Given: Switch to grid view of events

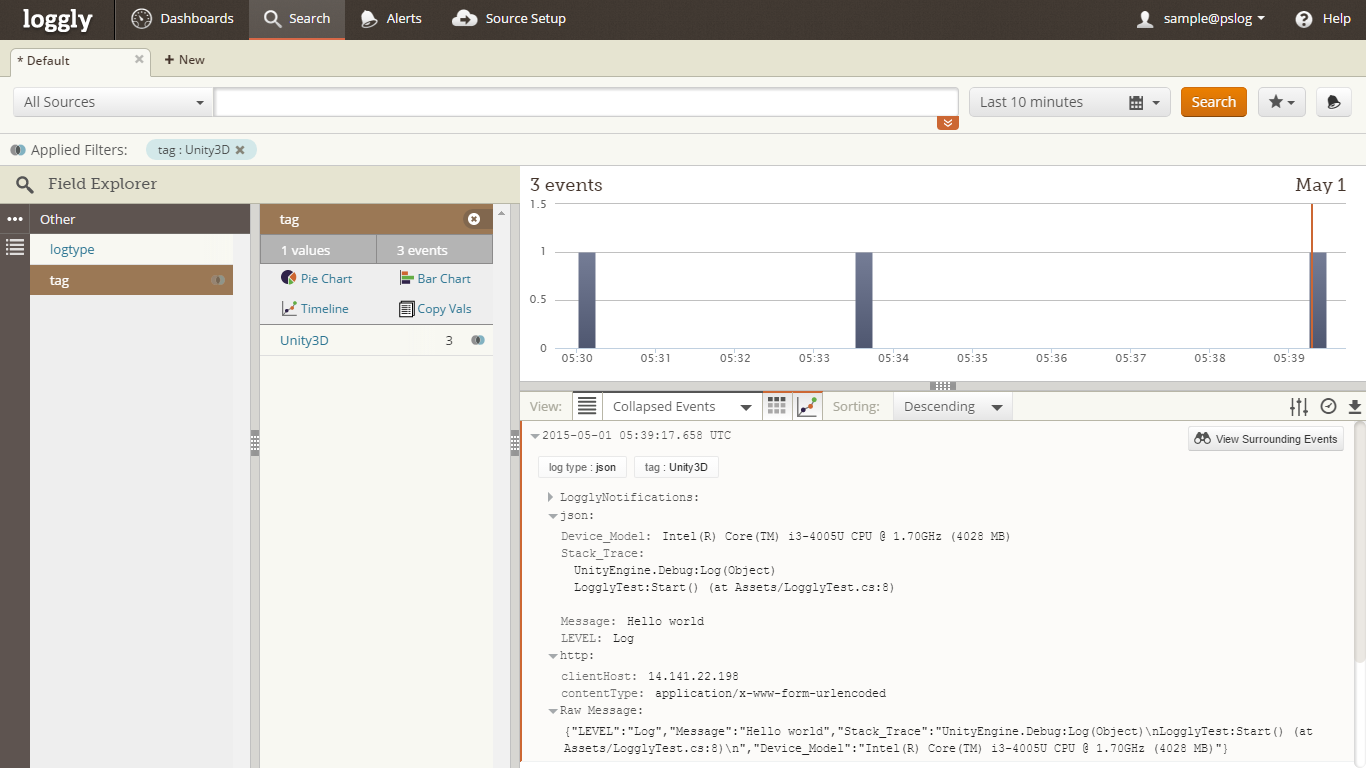Looking at the screenshot, I should 776,406.
